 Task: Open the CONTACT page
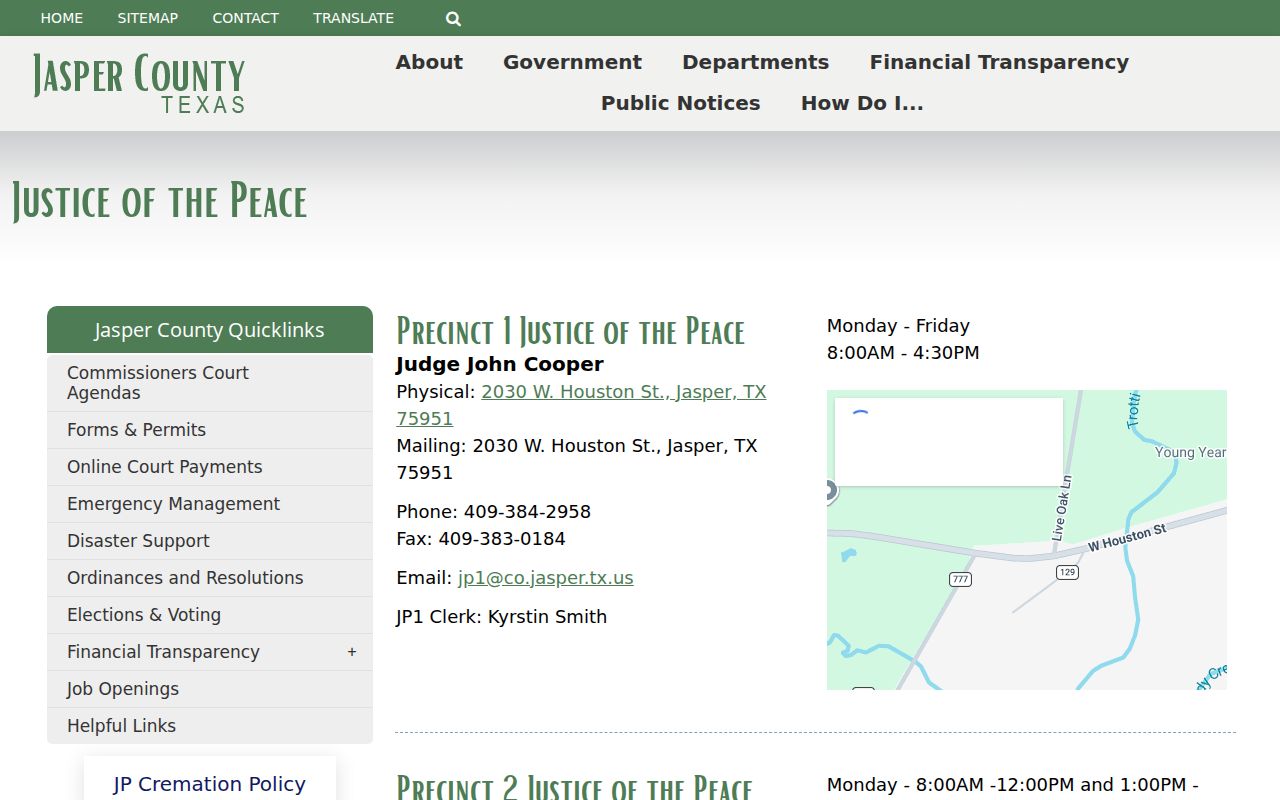tap(246, 18)
